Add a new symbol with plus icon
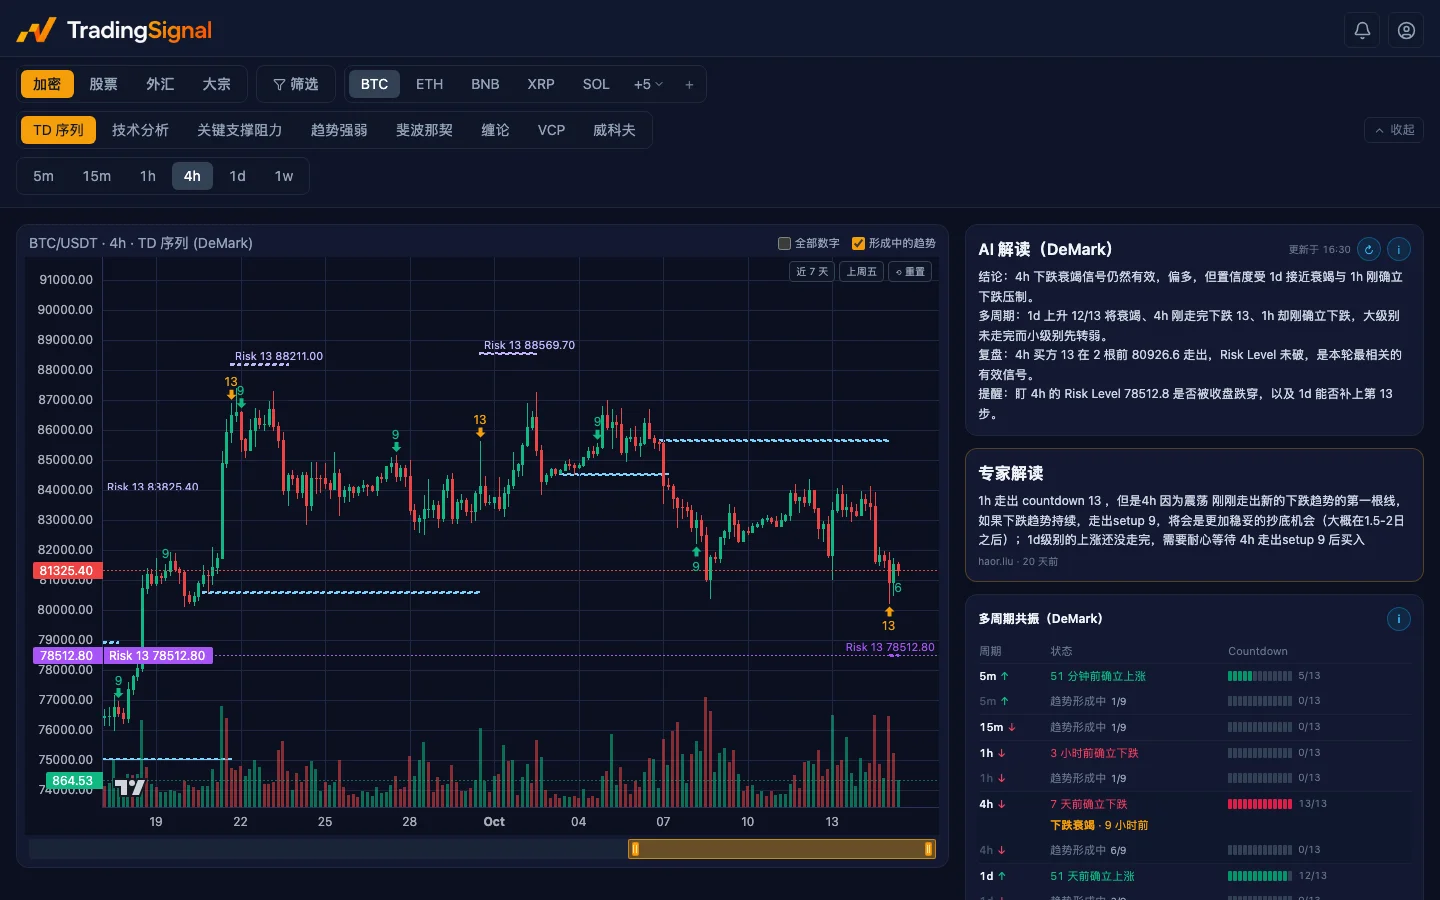The width and height of the screenshot is (1440, 900). 689,84
